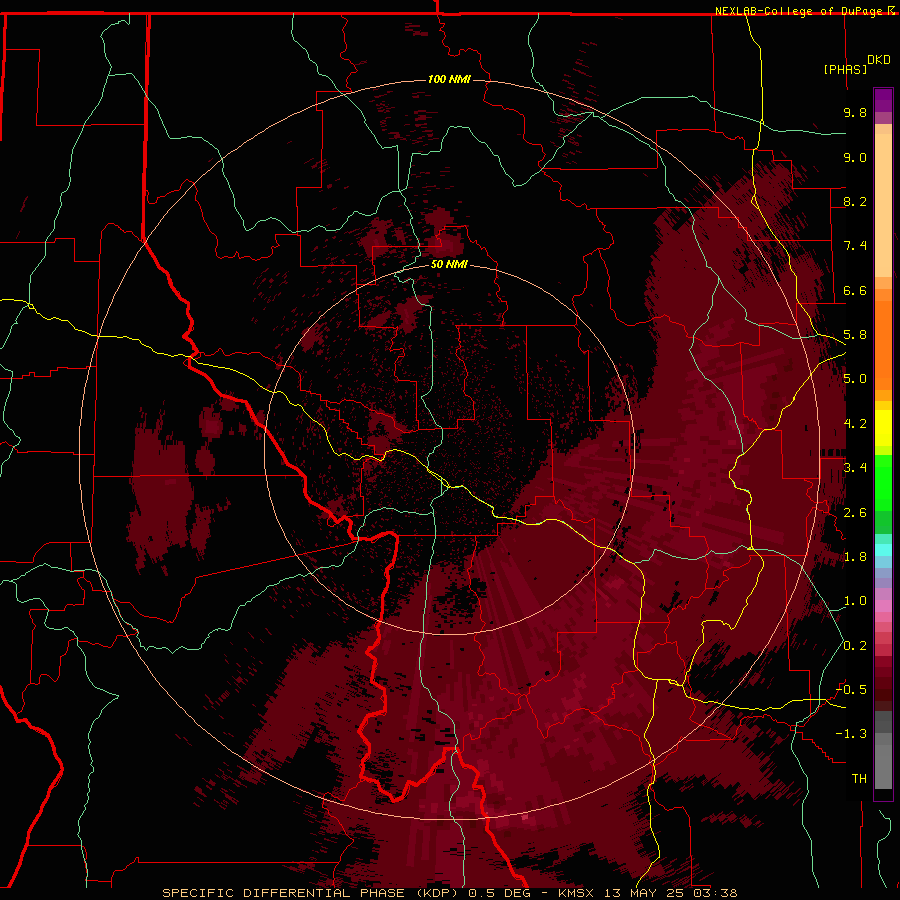The image size is (900, 900).
Task: Click the bright green color bar segment
Action: [x=883, y=483]
